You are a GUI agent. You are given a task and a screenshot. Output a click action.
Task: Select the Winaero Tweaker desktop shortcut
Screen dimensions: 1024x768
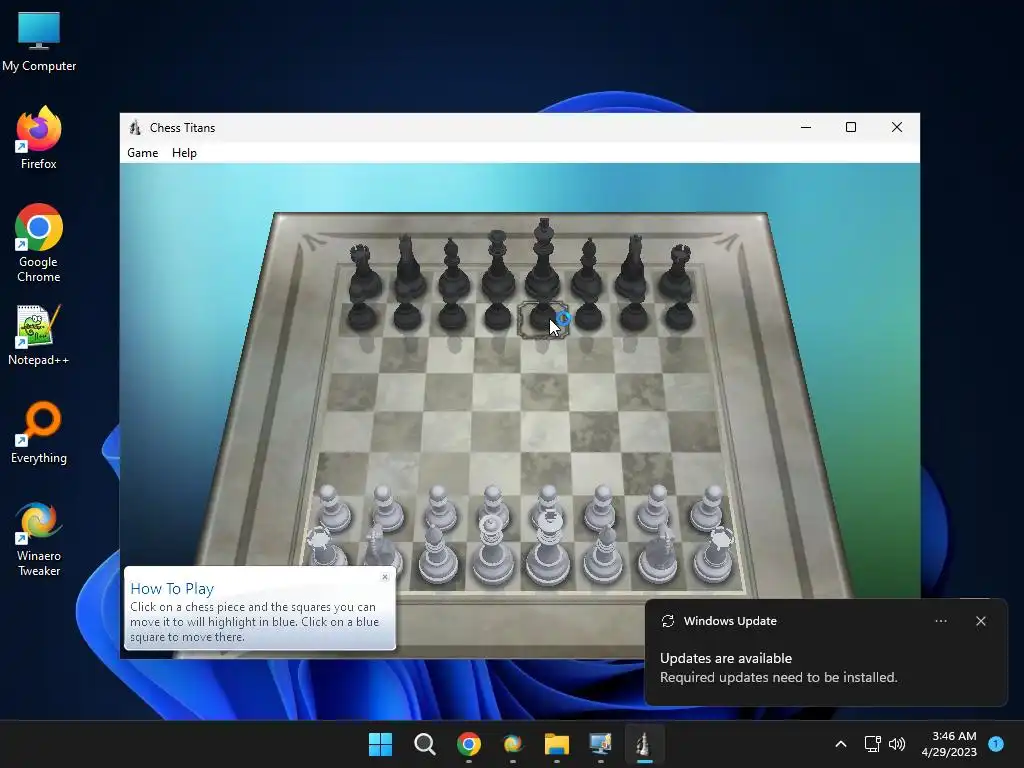click(x=39, y=539)
